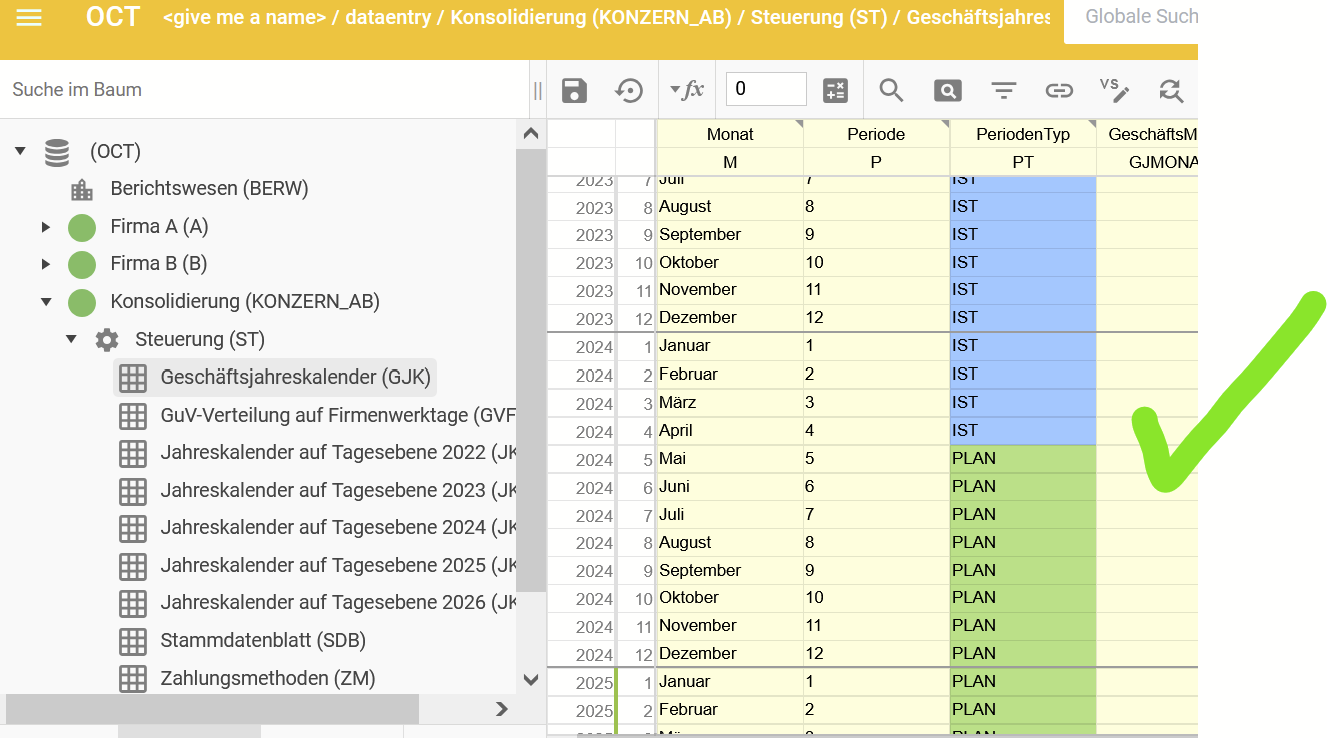Open the fx formula dropdown
Screen dimensions: 1327x738
[687, 90]
